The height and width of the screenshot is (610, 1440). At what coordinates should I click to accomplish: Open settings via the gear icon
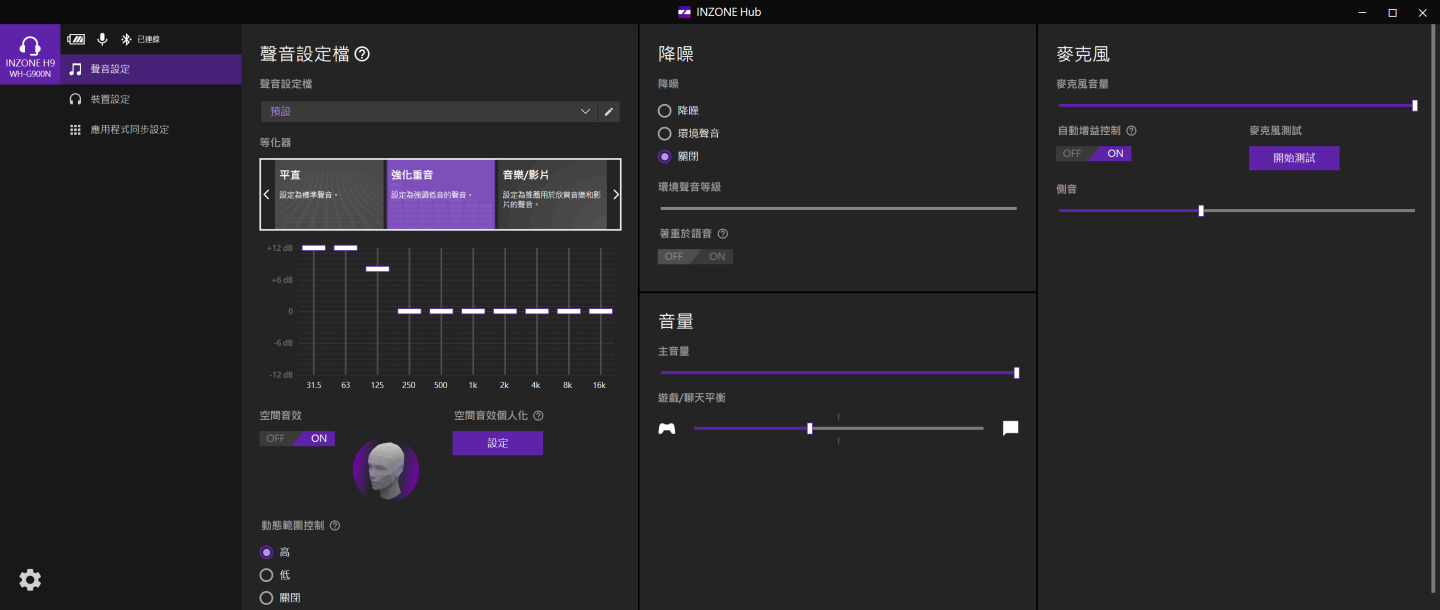30,579
